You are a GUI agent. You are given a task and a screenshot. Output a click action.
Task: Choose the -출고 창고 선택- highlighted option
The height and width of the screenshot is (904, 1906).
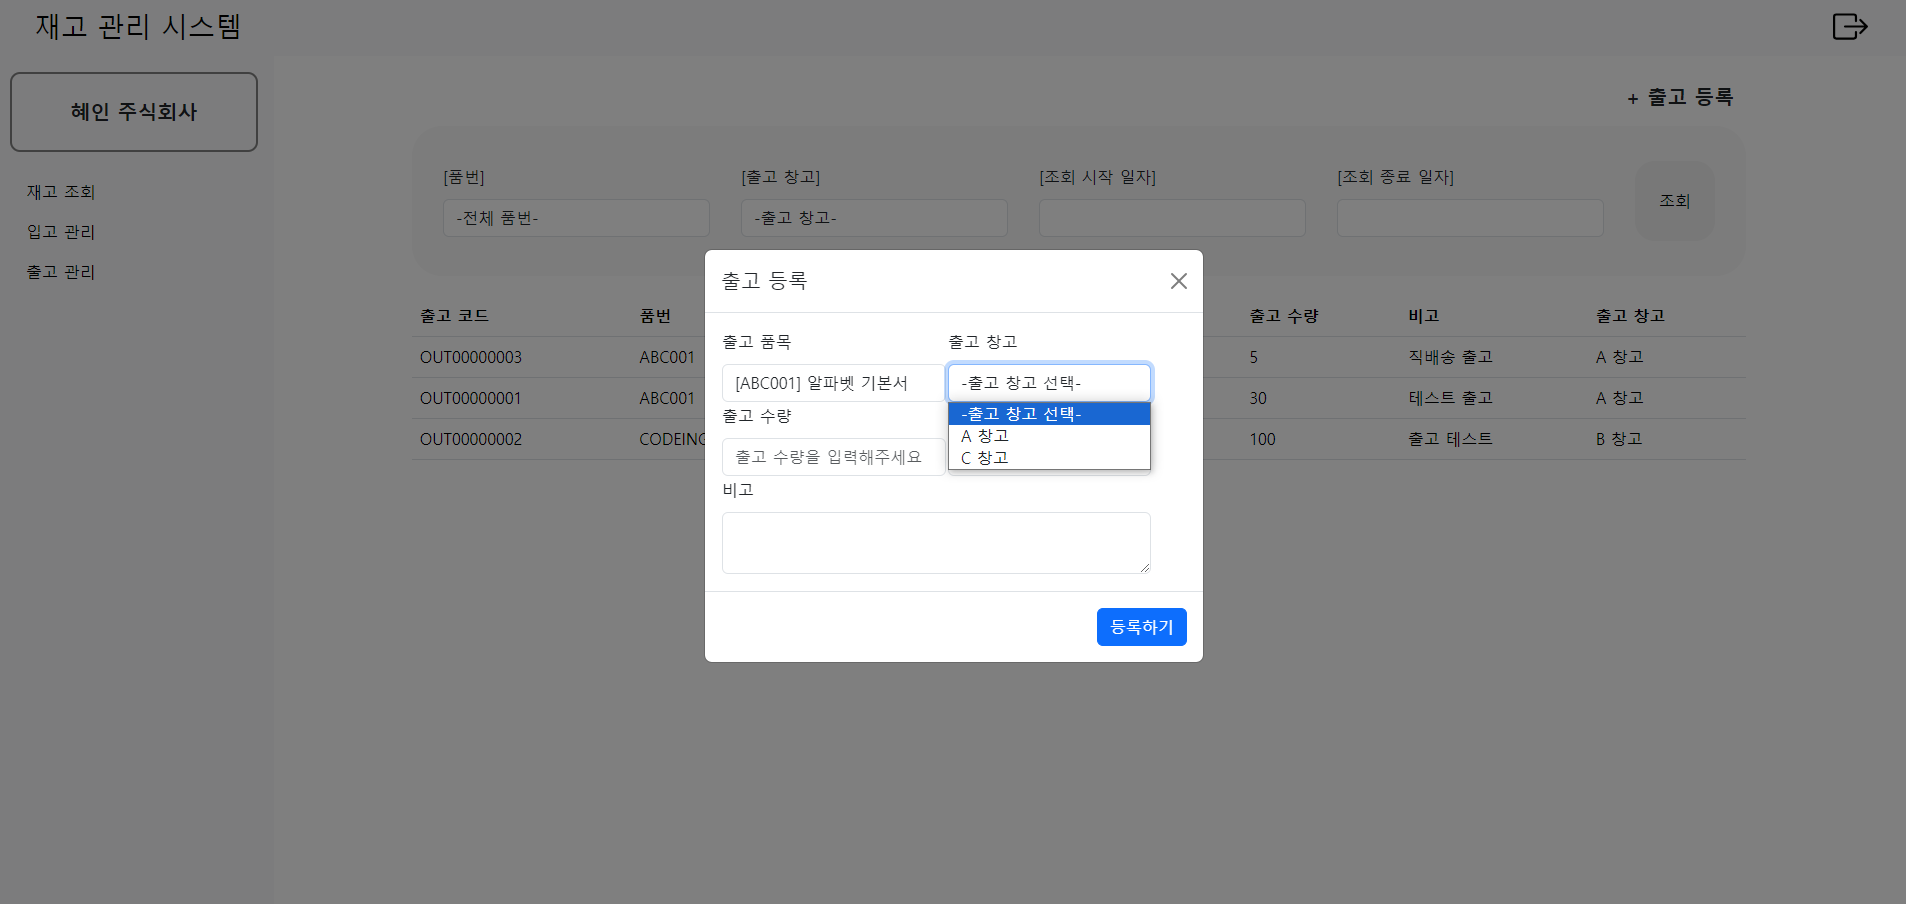coord(1049,414)
